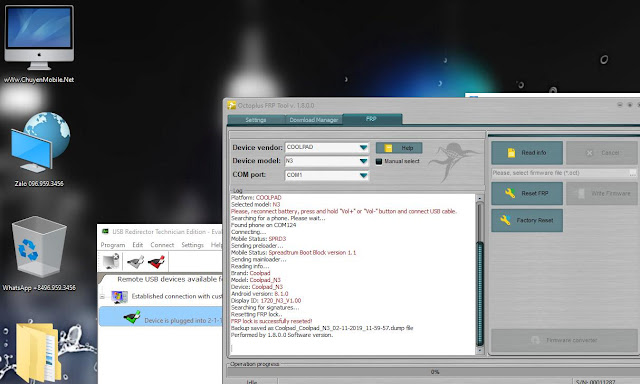
Task: Open the Connect menu in USB Redirector
Action: click(162, 245)
